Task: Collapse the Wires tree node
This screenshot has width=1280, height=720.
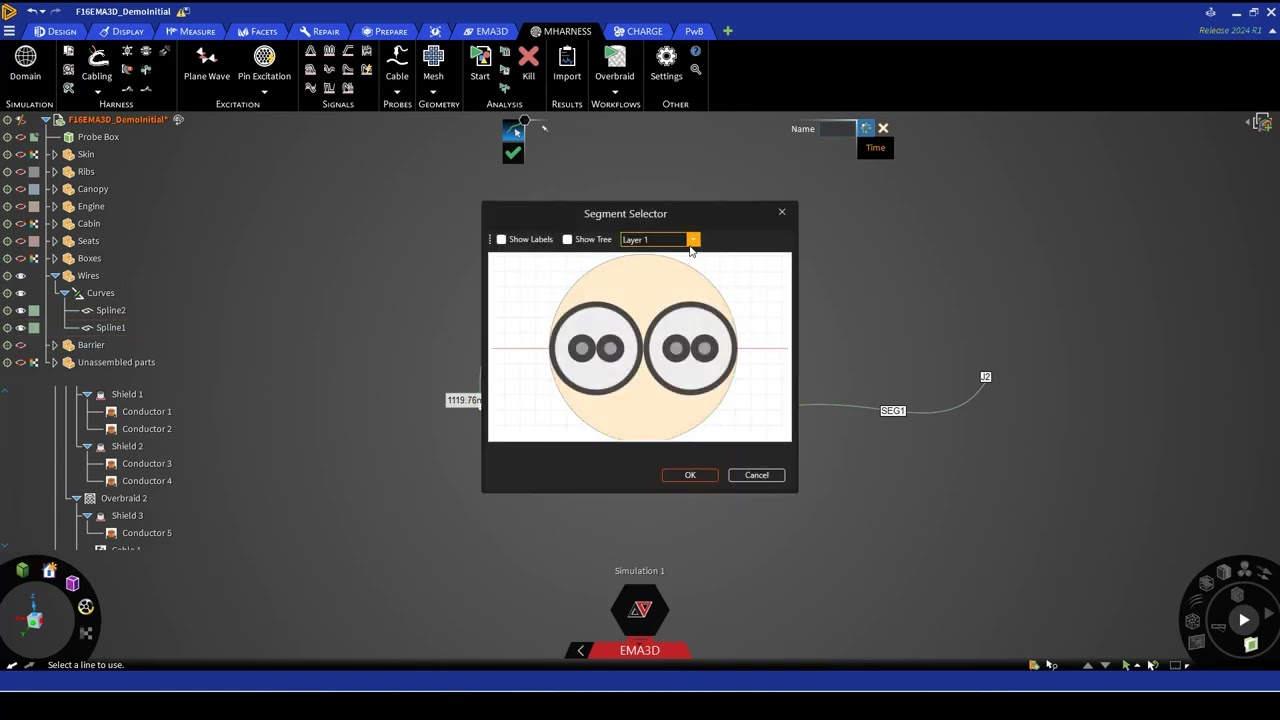Action: coord(55,276)
